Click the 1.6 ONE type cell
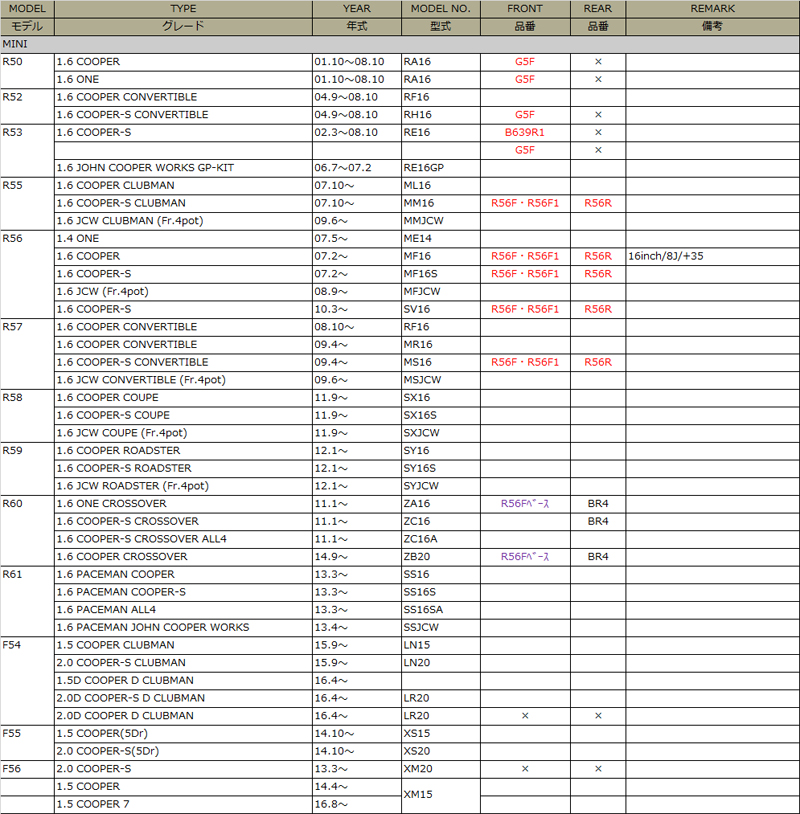The image size is (800, 814). 183,79
